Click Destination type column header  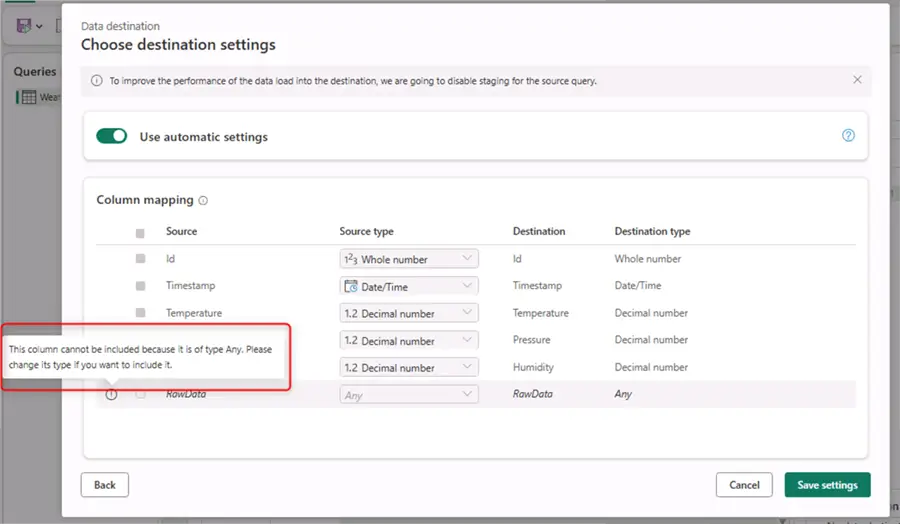point(652,231)
